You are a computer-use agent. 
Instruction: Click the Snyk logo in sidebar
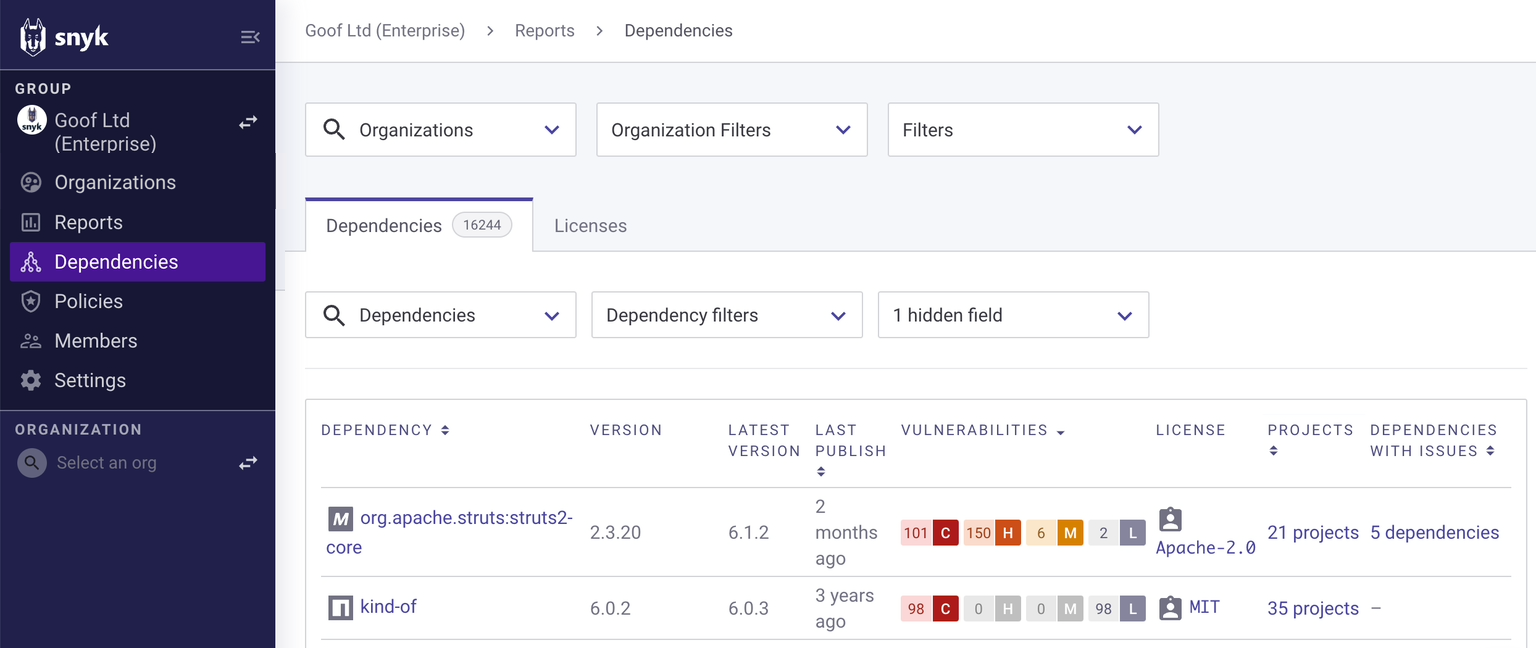tap(64, 38)
